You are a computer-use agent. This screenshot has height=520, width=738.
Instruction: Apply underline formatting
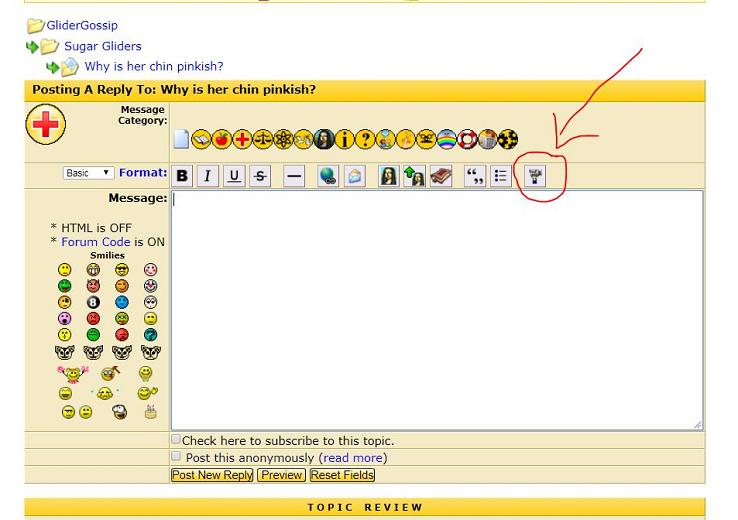[234, 176]
